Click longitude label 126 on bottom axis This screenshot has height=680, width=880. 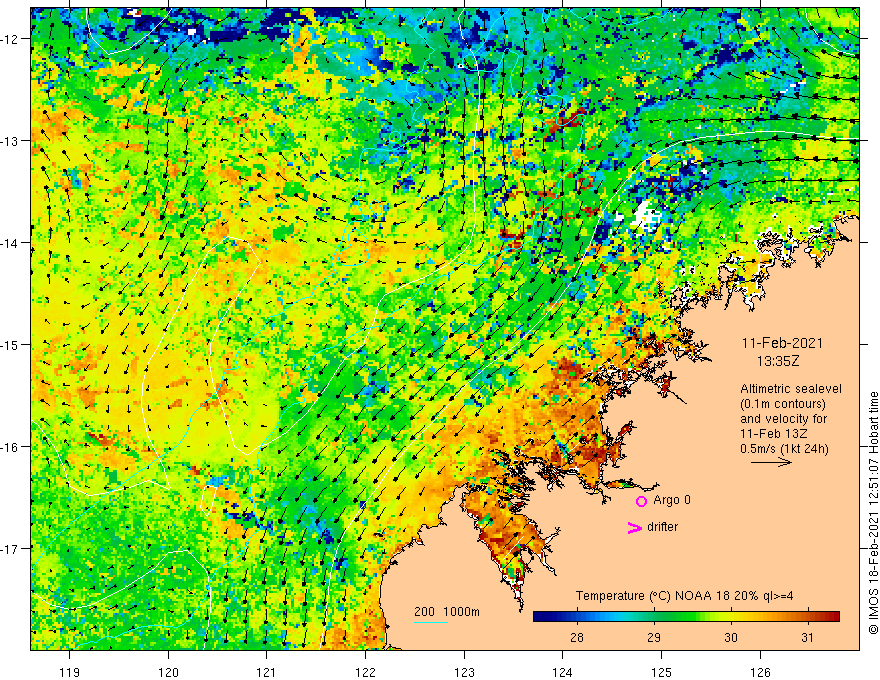[760, 672]
